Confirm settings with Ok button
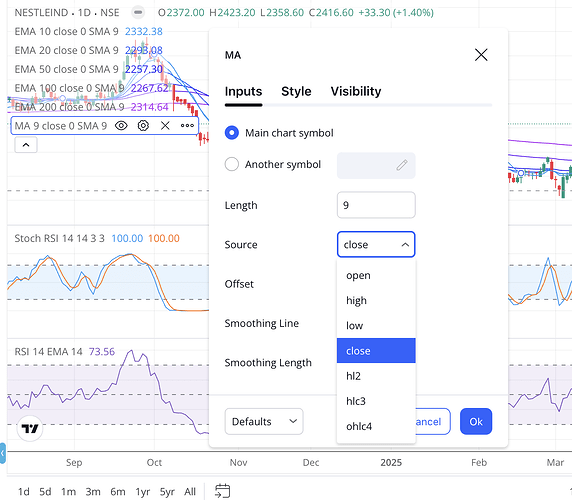The height and width of the screenshot is (500, 572). click(x=476, y=422)
